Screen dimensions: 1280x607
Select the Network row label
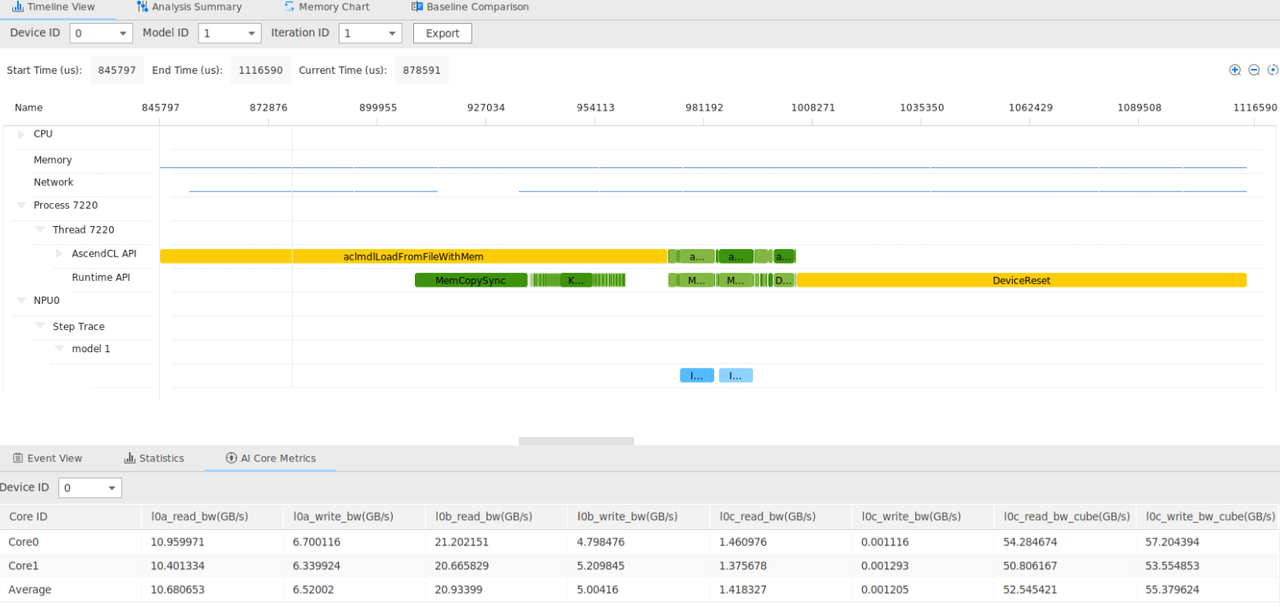(53, 182)
